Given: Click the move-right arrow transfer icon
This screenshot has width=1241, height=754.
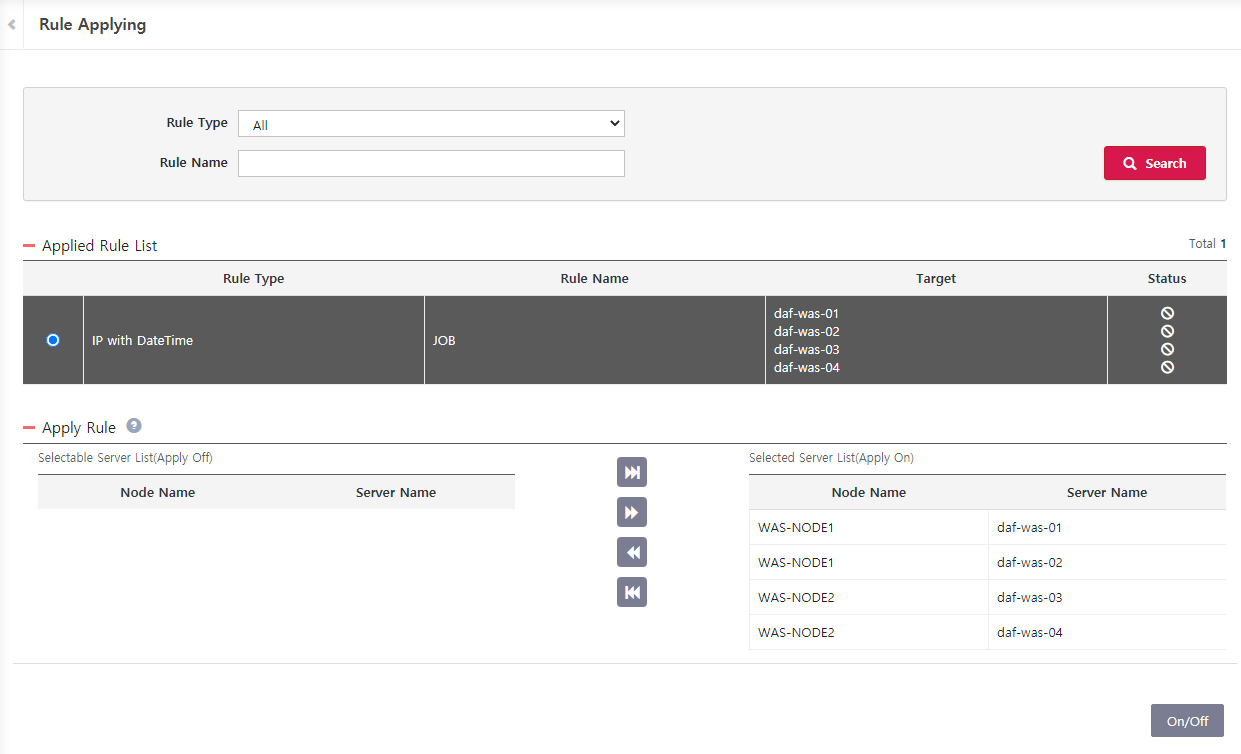Looking at the screenshot, I should 631,512.
